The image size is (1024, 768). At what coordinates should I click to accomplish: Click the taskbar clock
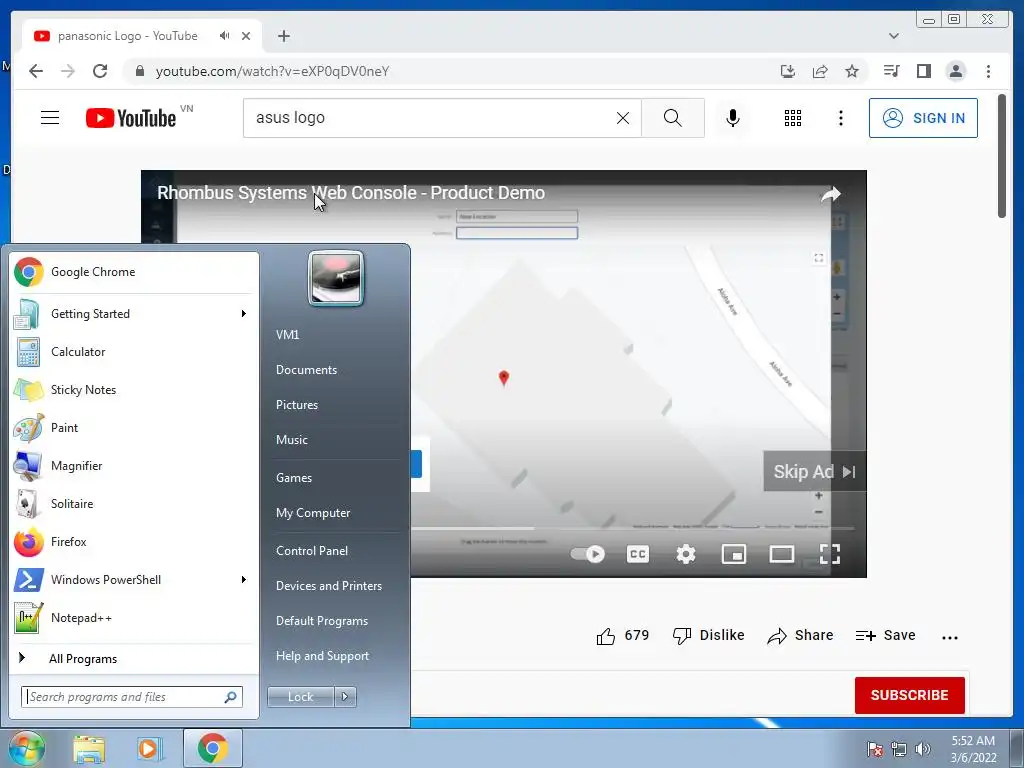click(x=973, y=749)
